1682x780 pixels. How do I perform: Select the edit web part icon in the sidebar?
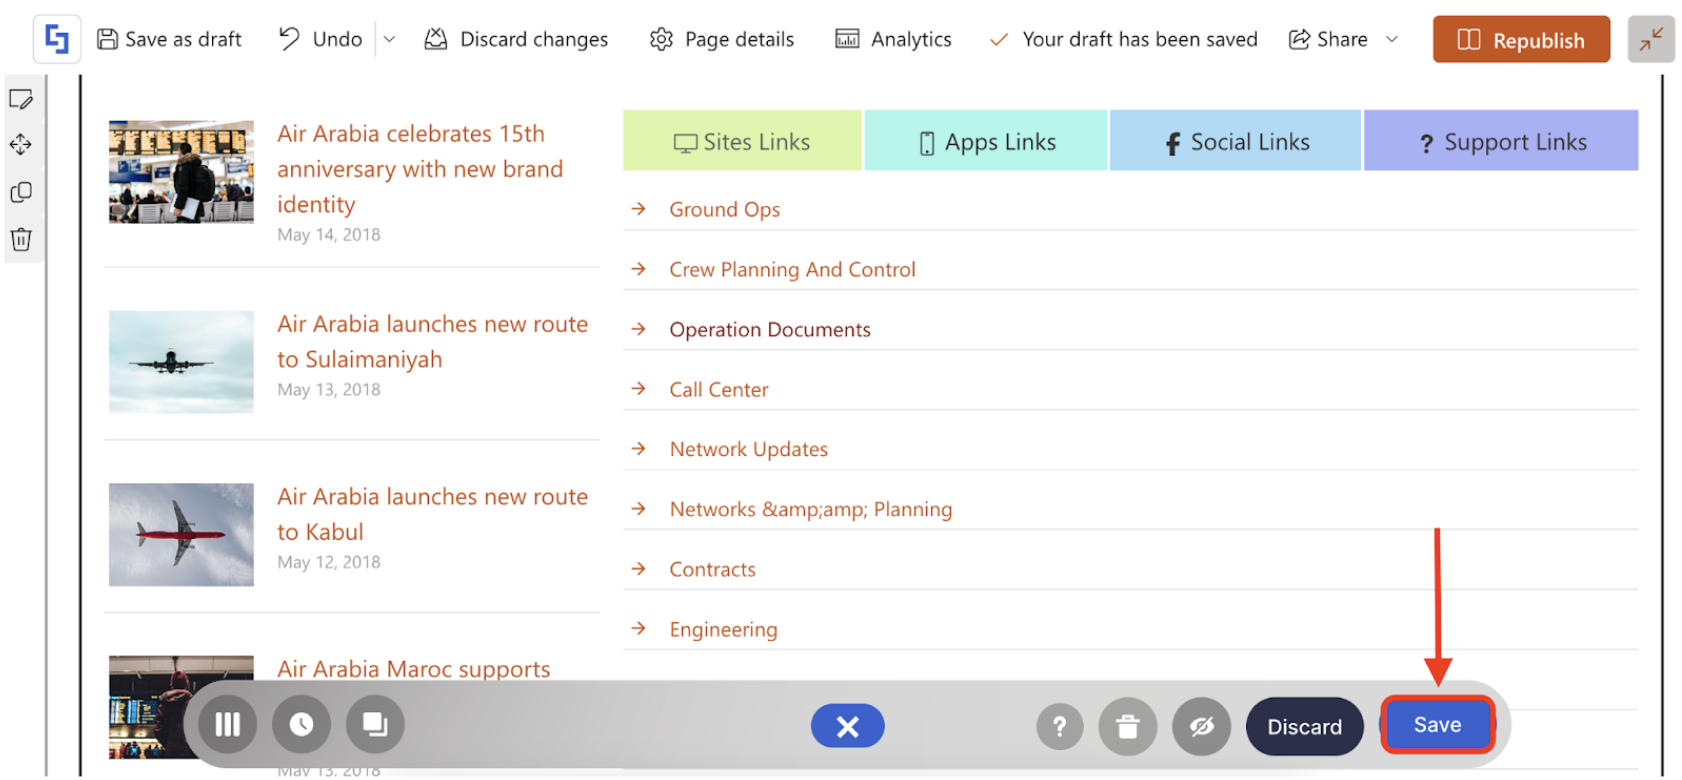(21, 98)
